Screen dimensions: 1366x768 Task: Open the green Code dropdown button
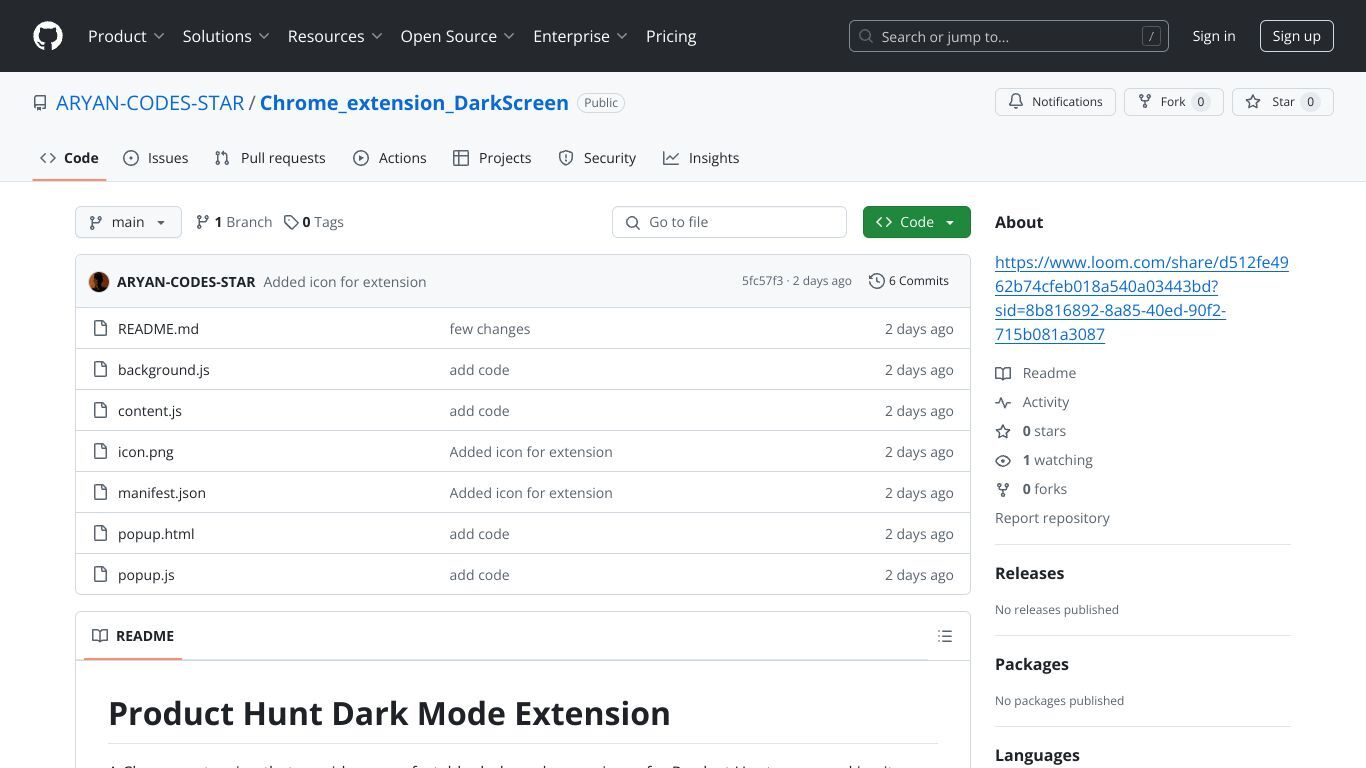click(x=916, y=222)
